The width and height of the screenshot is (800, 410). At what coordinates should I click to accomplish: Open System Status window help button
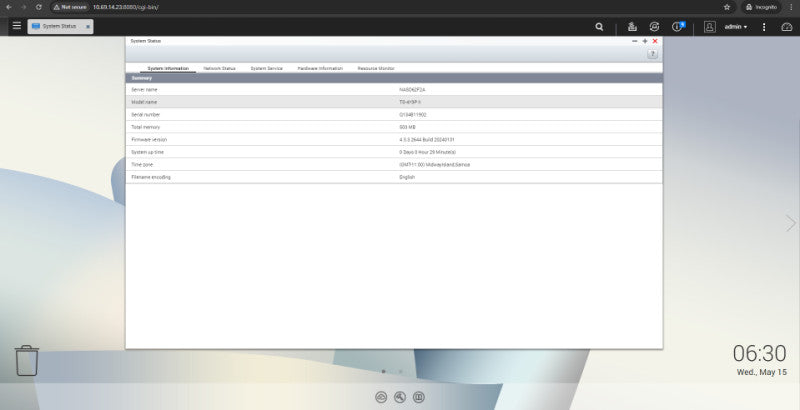click(x=652, y=54)
